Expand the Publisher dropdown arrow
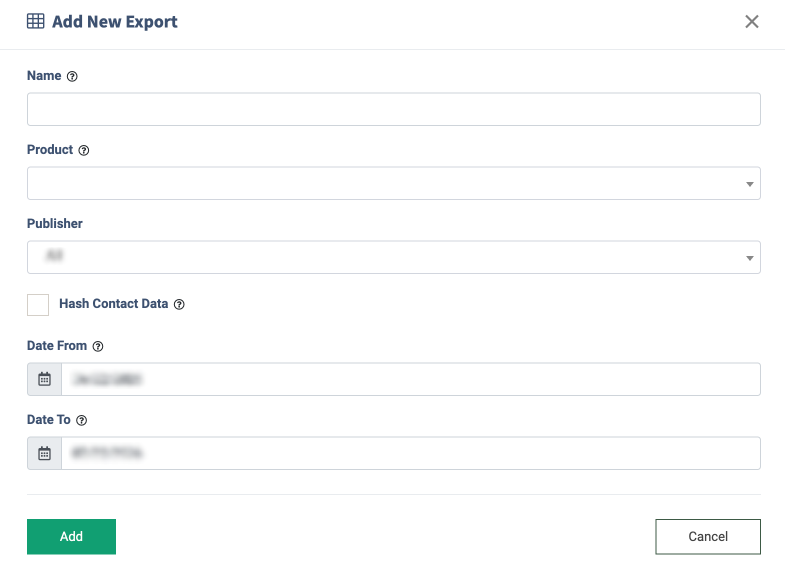 click(x=749, y=258)
